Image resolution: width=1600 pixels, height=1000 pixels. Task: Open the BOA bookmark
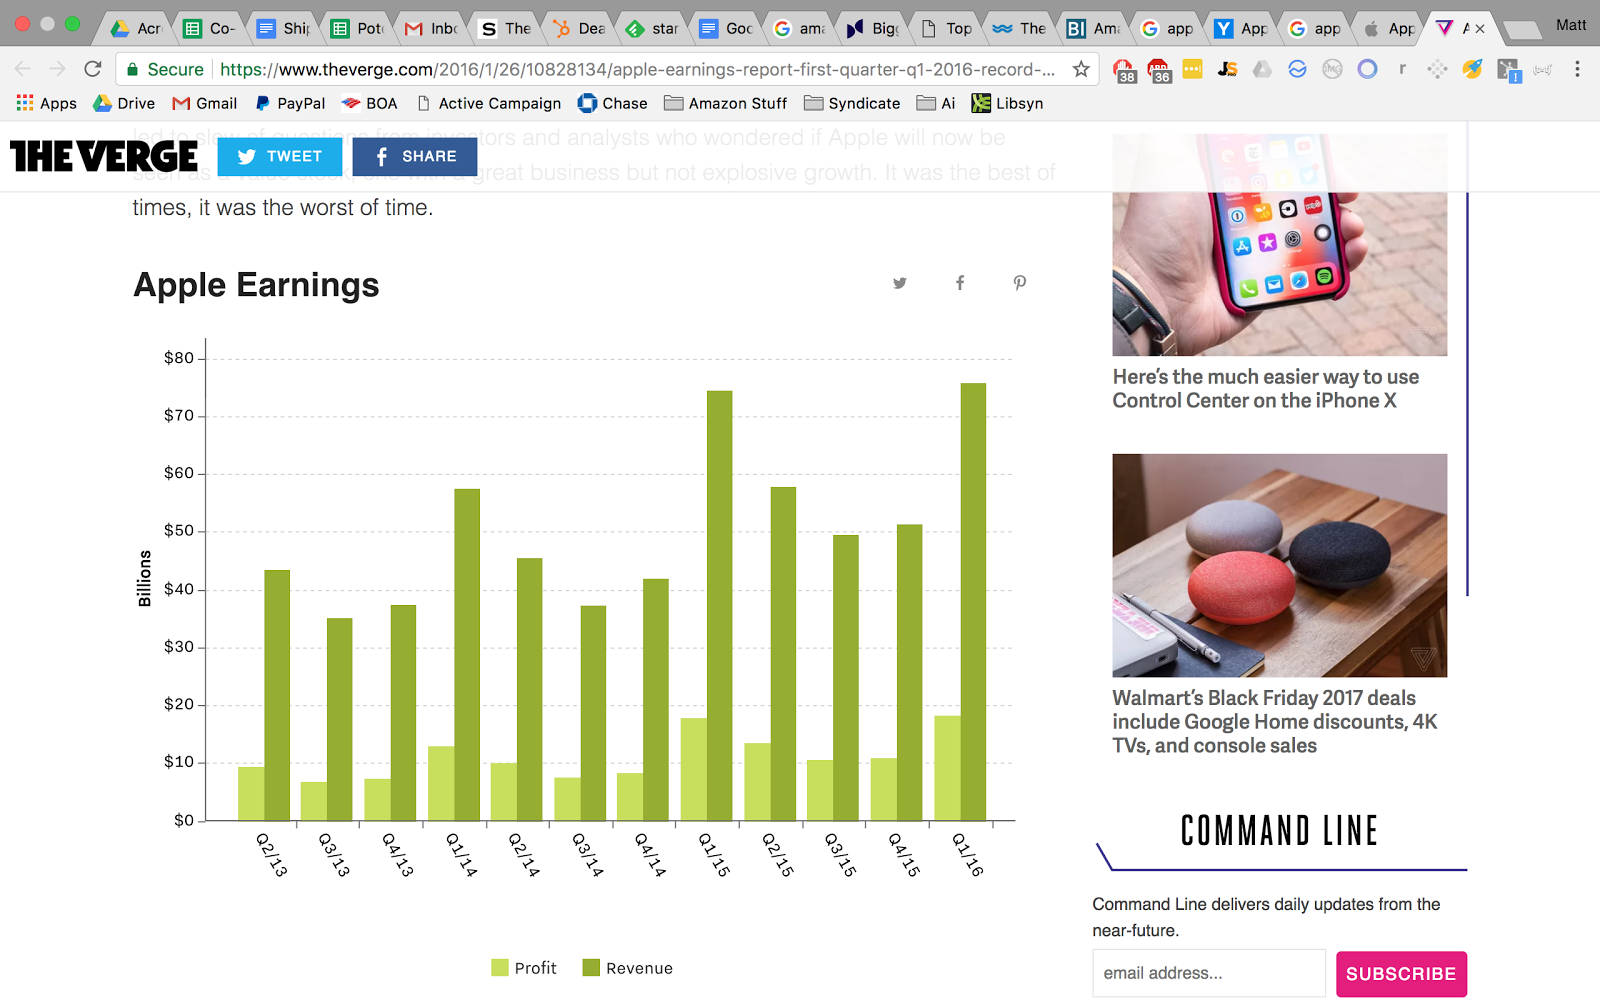click(x=370, y=103)
